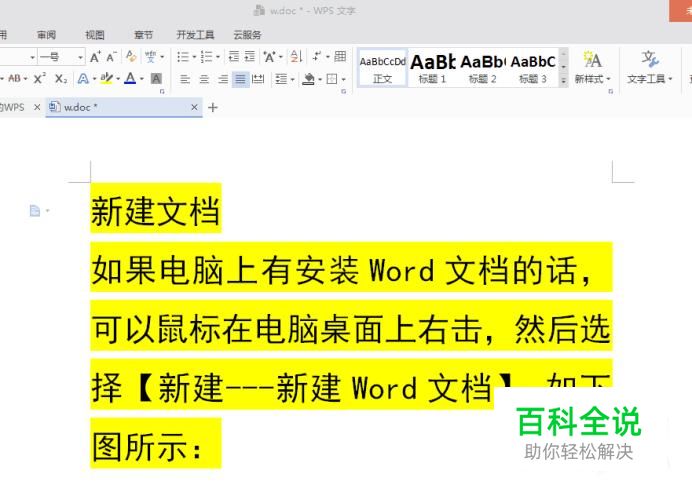The width and height of the screenshot is (692, 496).
Task: Apply subscript X₂ formatting
Action: 61,79
